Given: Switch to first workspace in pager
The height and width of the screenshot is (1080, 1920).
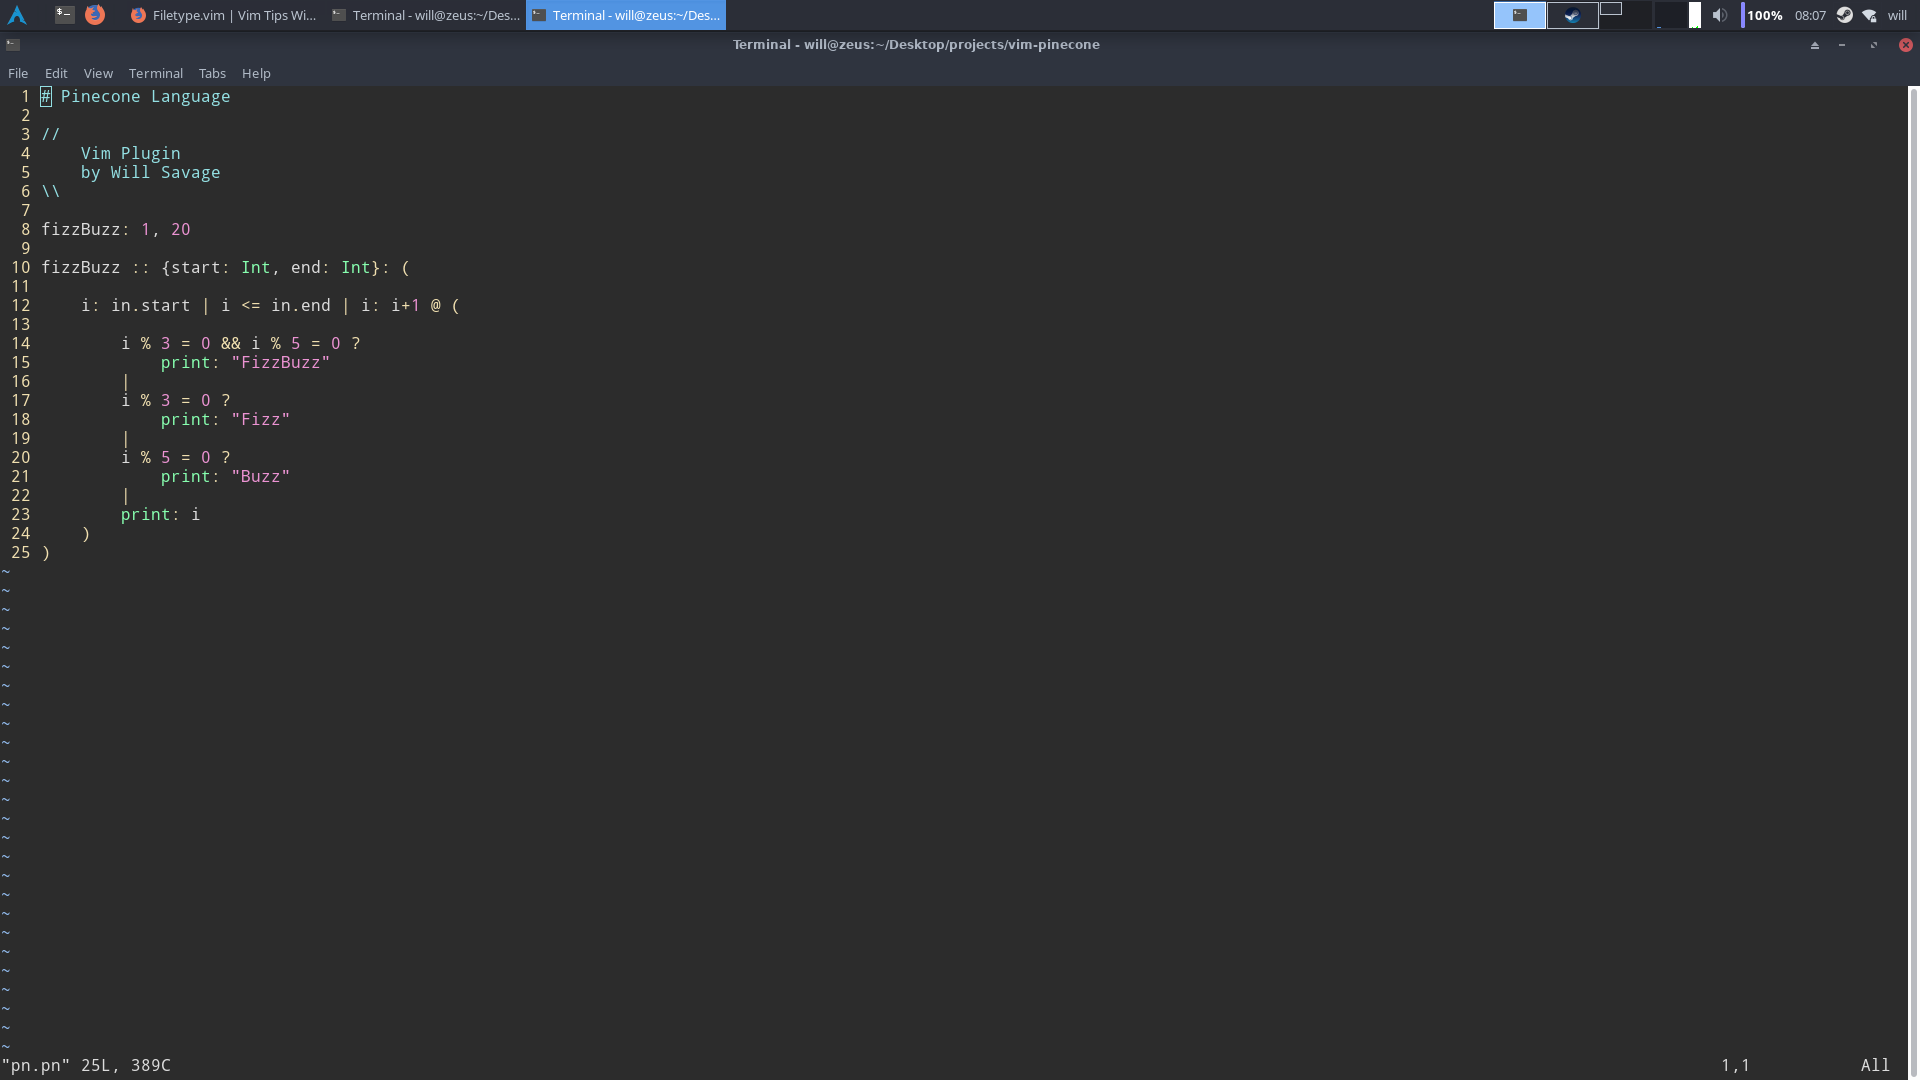Looking at the screenshot, I should (x=1519, y=15).
